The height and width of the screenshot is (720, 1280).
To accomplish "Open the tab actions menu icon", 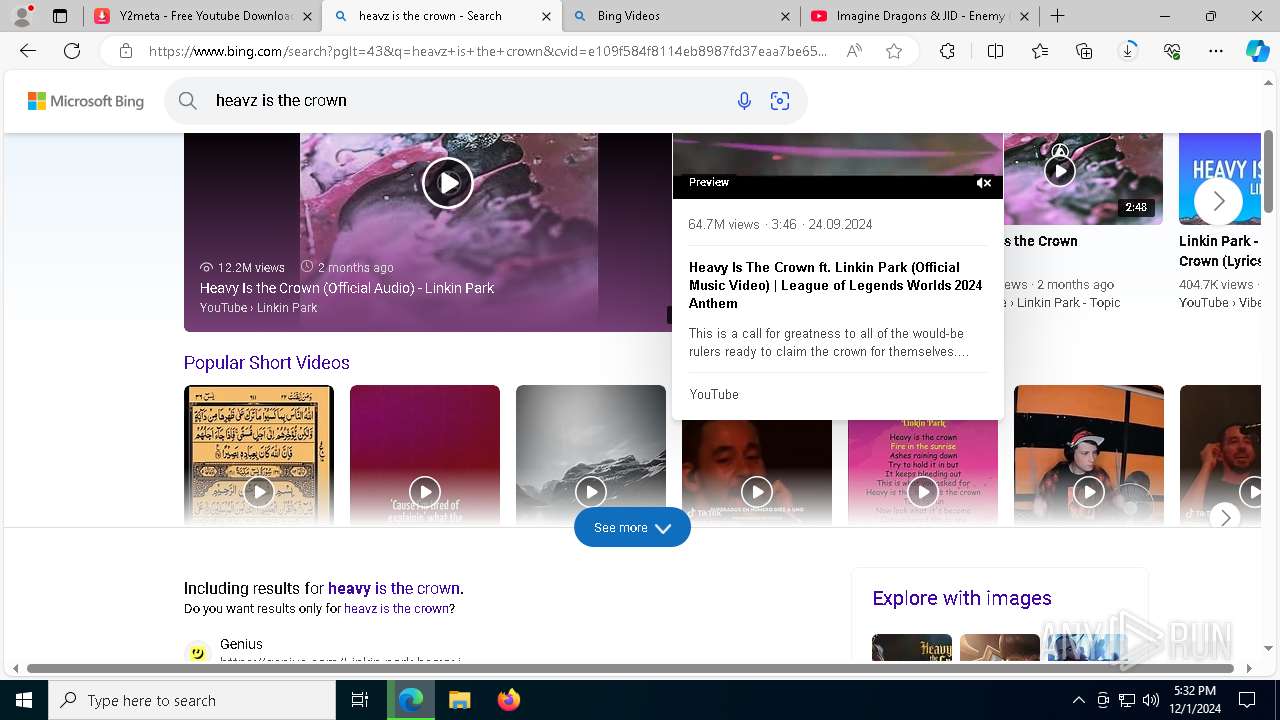I will (60, 16).
